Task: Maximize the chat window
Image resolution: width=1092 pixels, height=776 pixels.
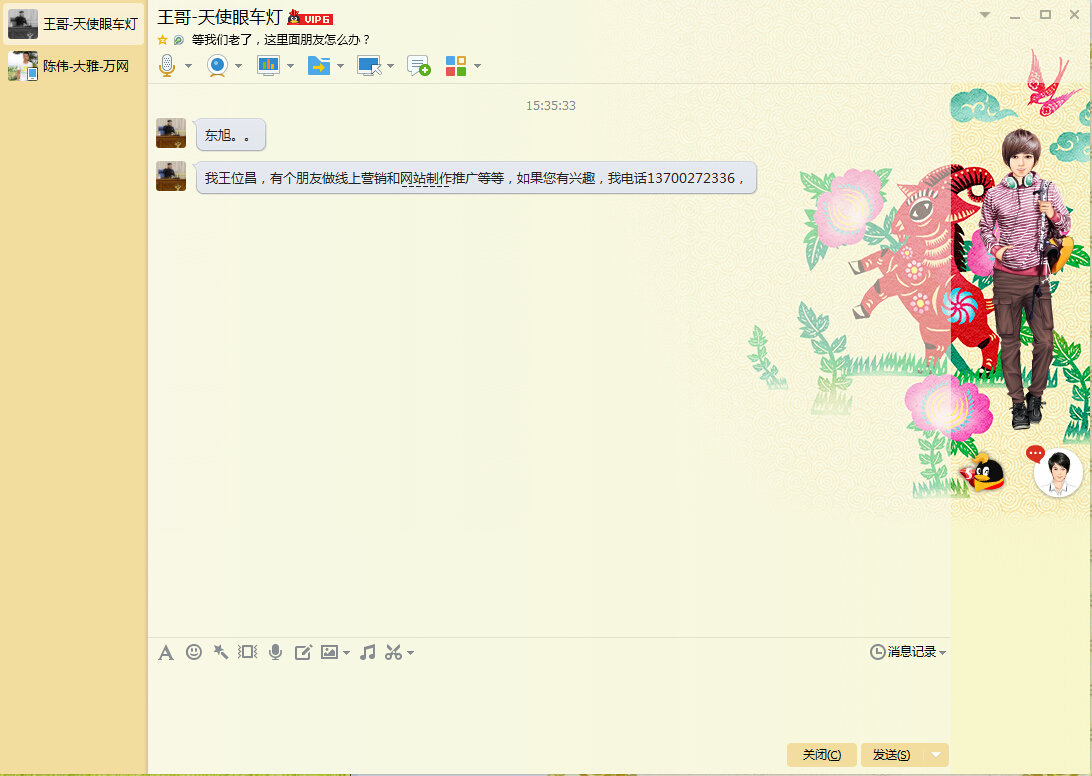Action: 1045,15
